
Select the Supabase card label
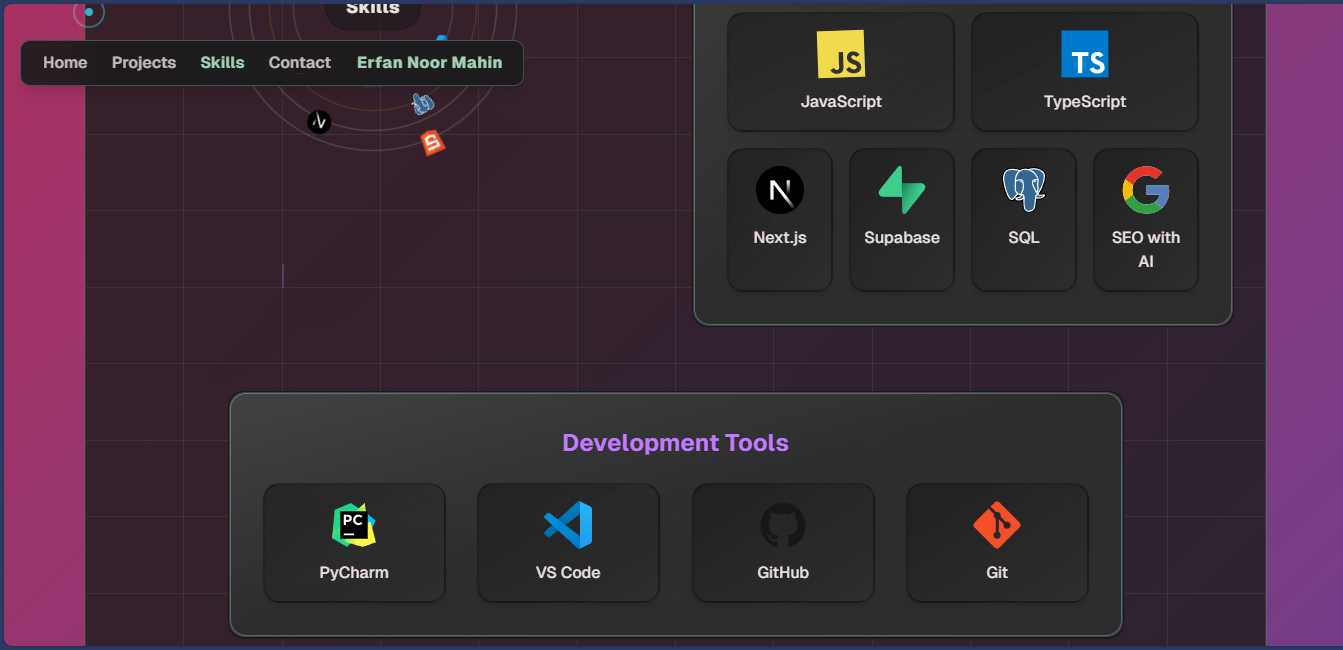pyautogui.click(x=902, y=237)
